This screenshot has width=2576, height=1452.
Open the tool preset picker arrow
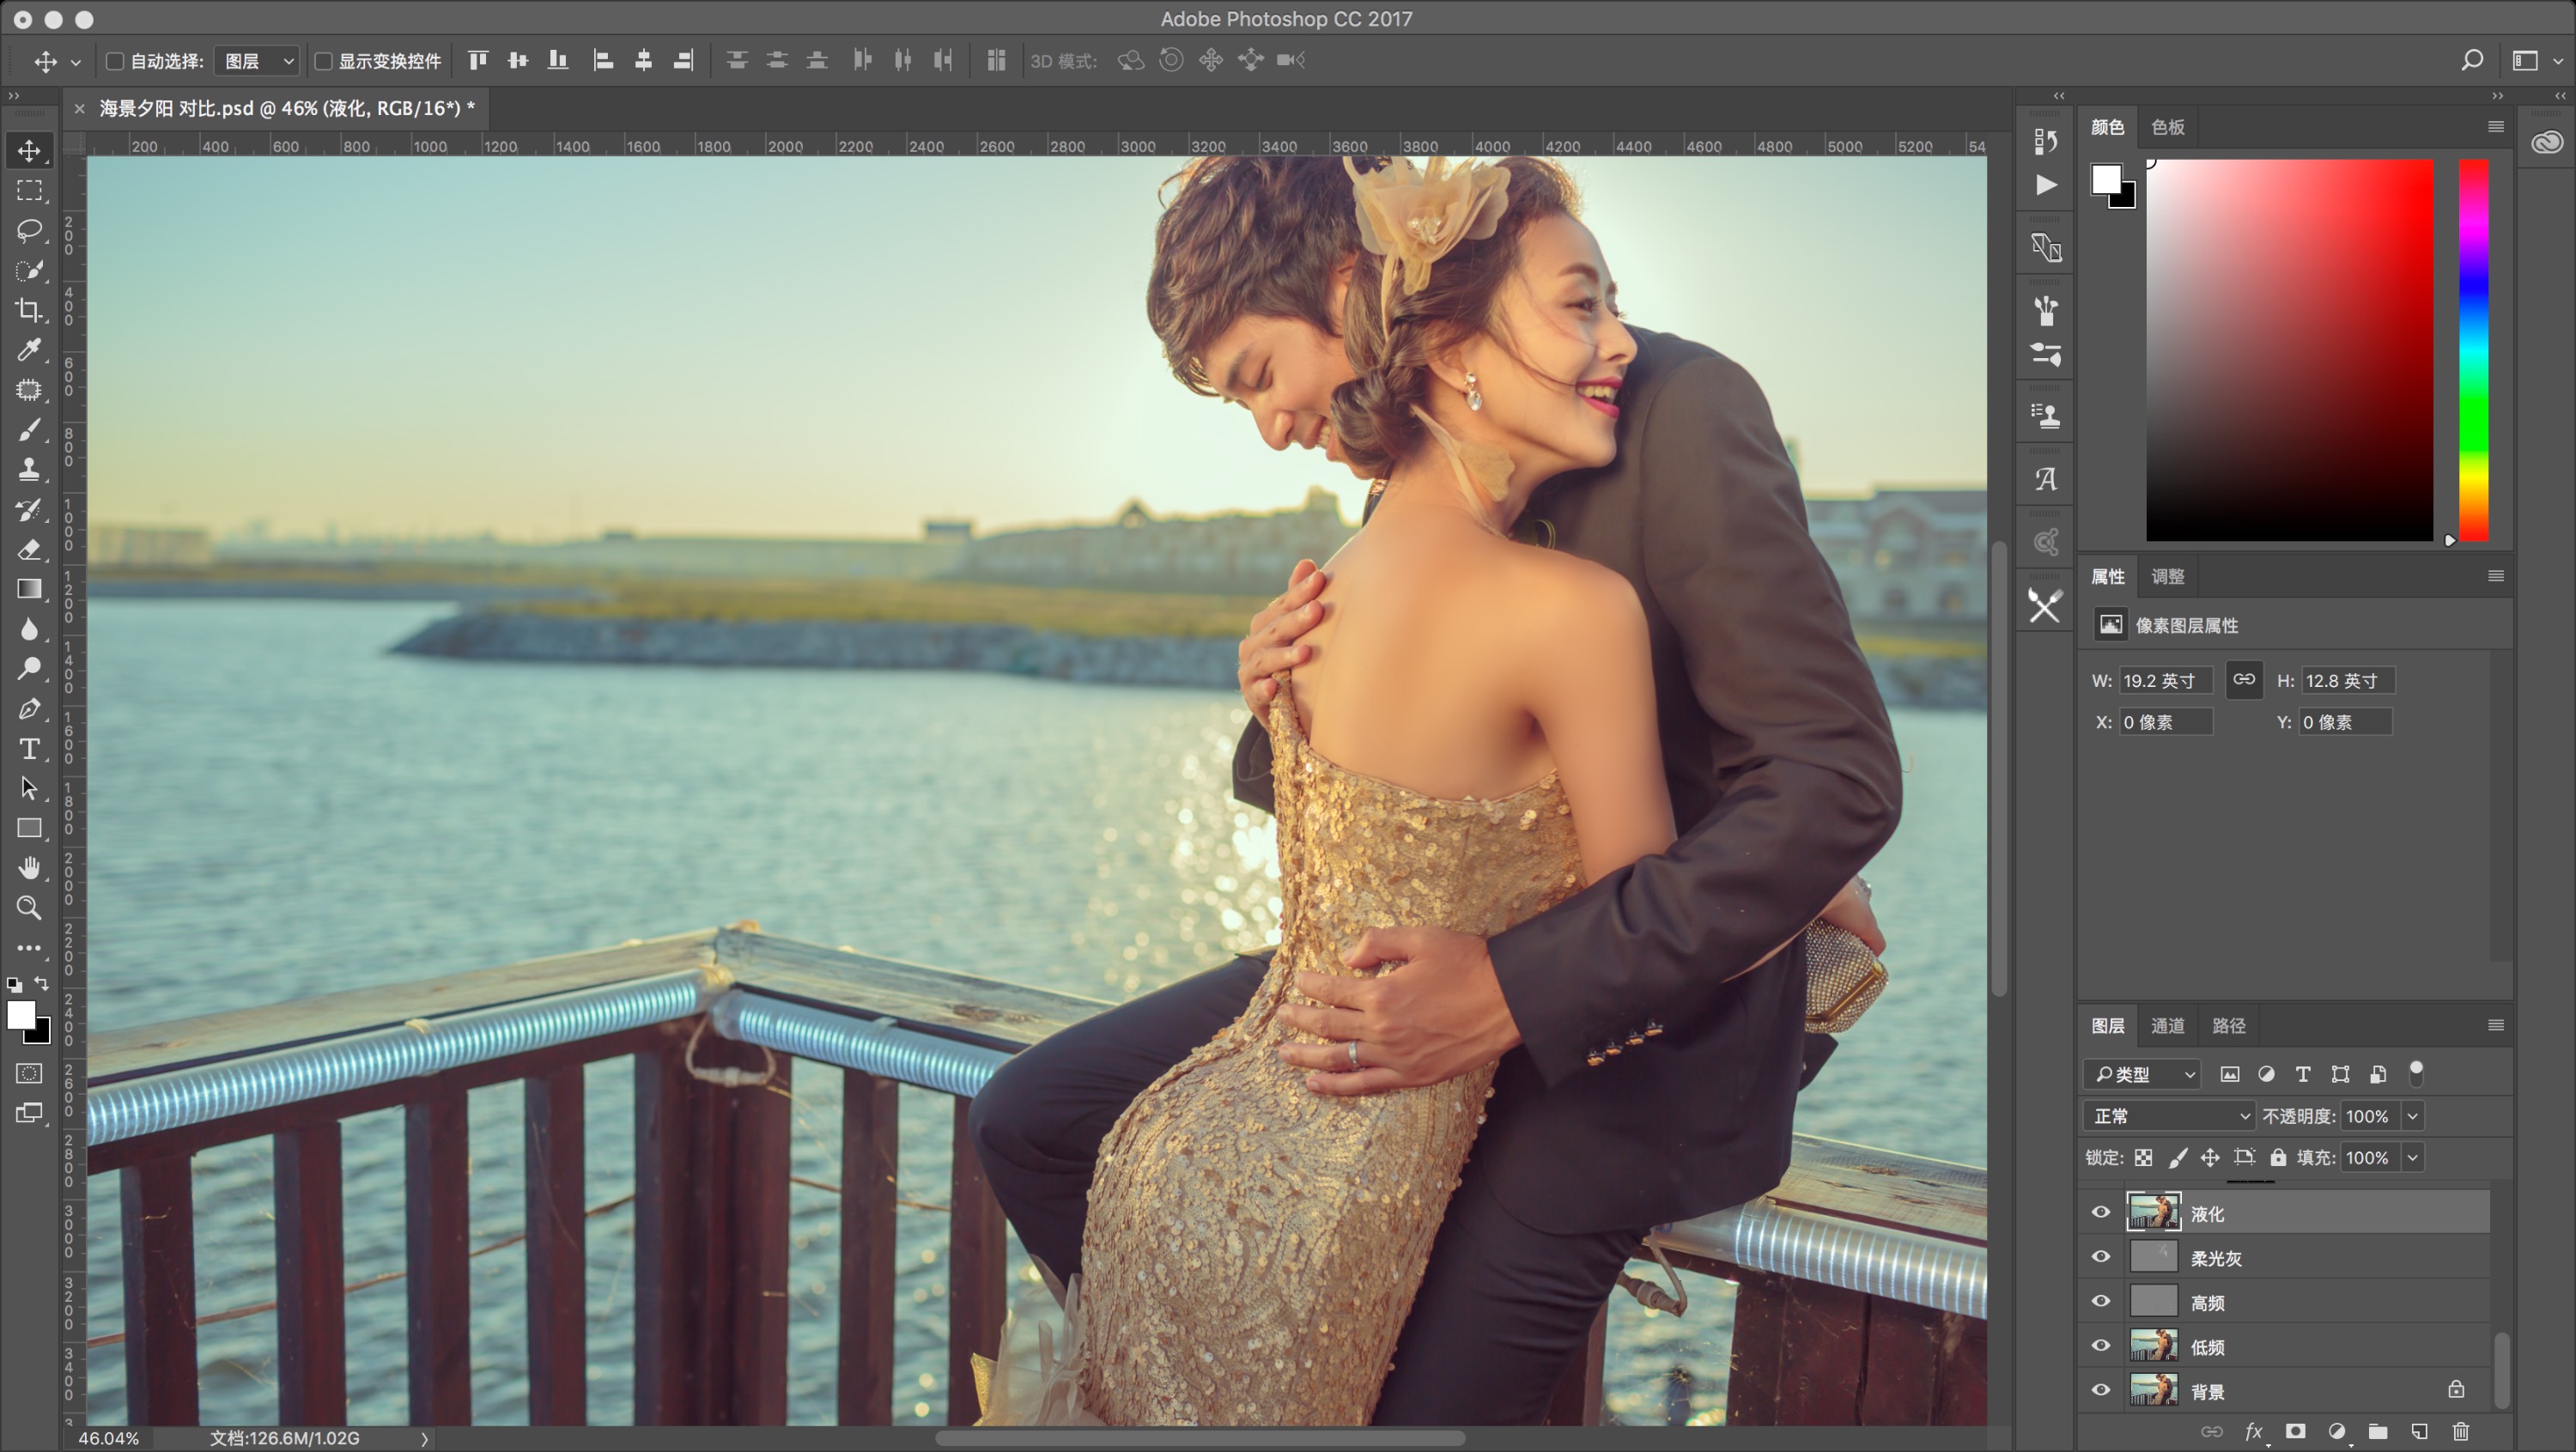pyautogui.click(x=76, y=62)
